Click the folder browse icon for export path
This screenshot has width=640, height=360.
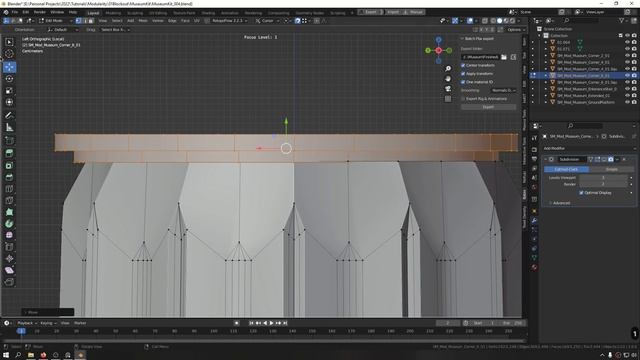point(504,57)
